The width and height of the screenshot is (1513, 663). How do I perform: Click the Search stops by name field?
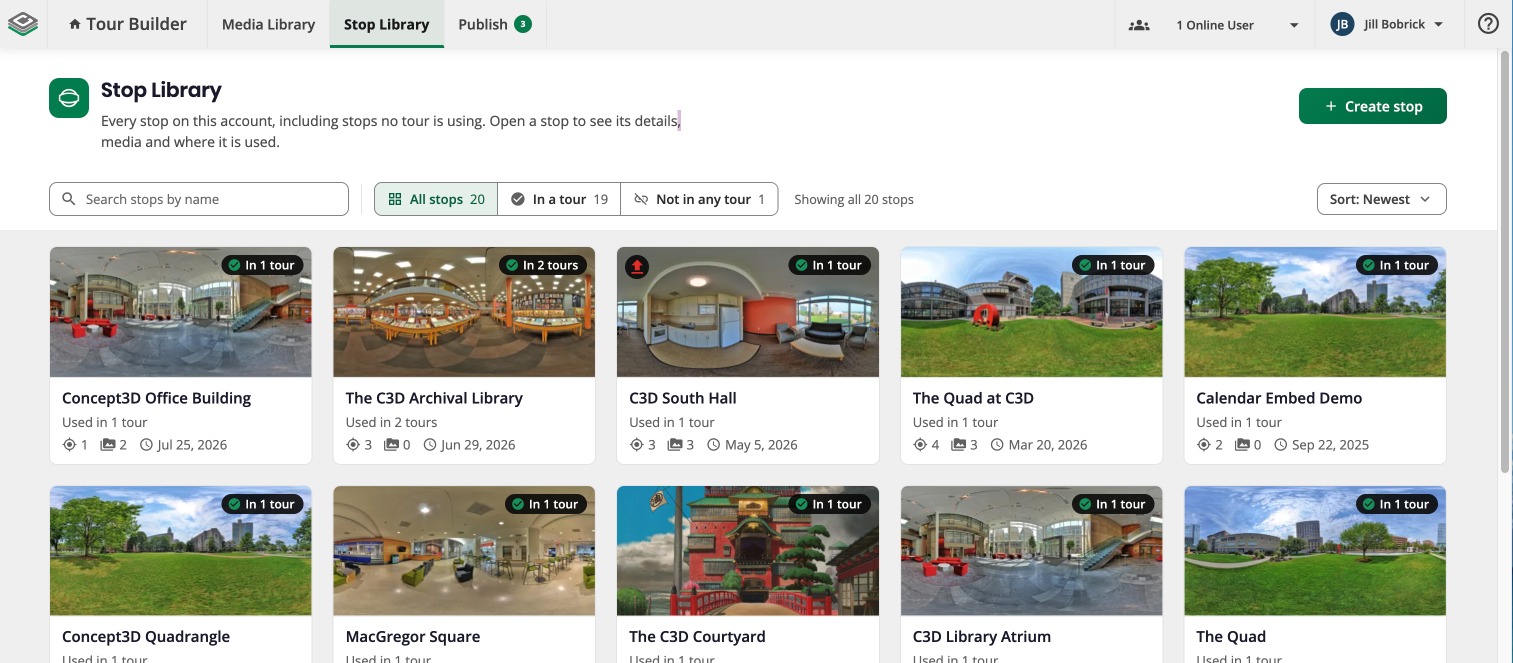click(199, 199)
